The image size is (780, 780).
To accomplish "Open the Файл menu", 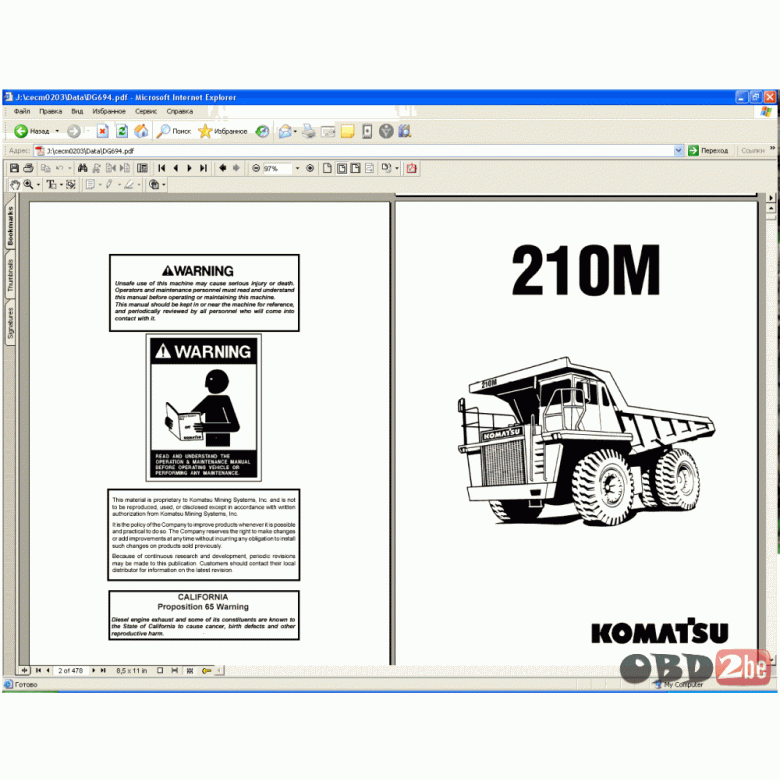I will point(22,111).
